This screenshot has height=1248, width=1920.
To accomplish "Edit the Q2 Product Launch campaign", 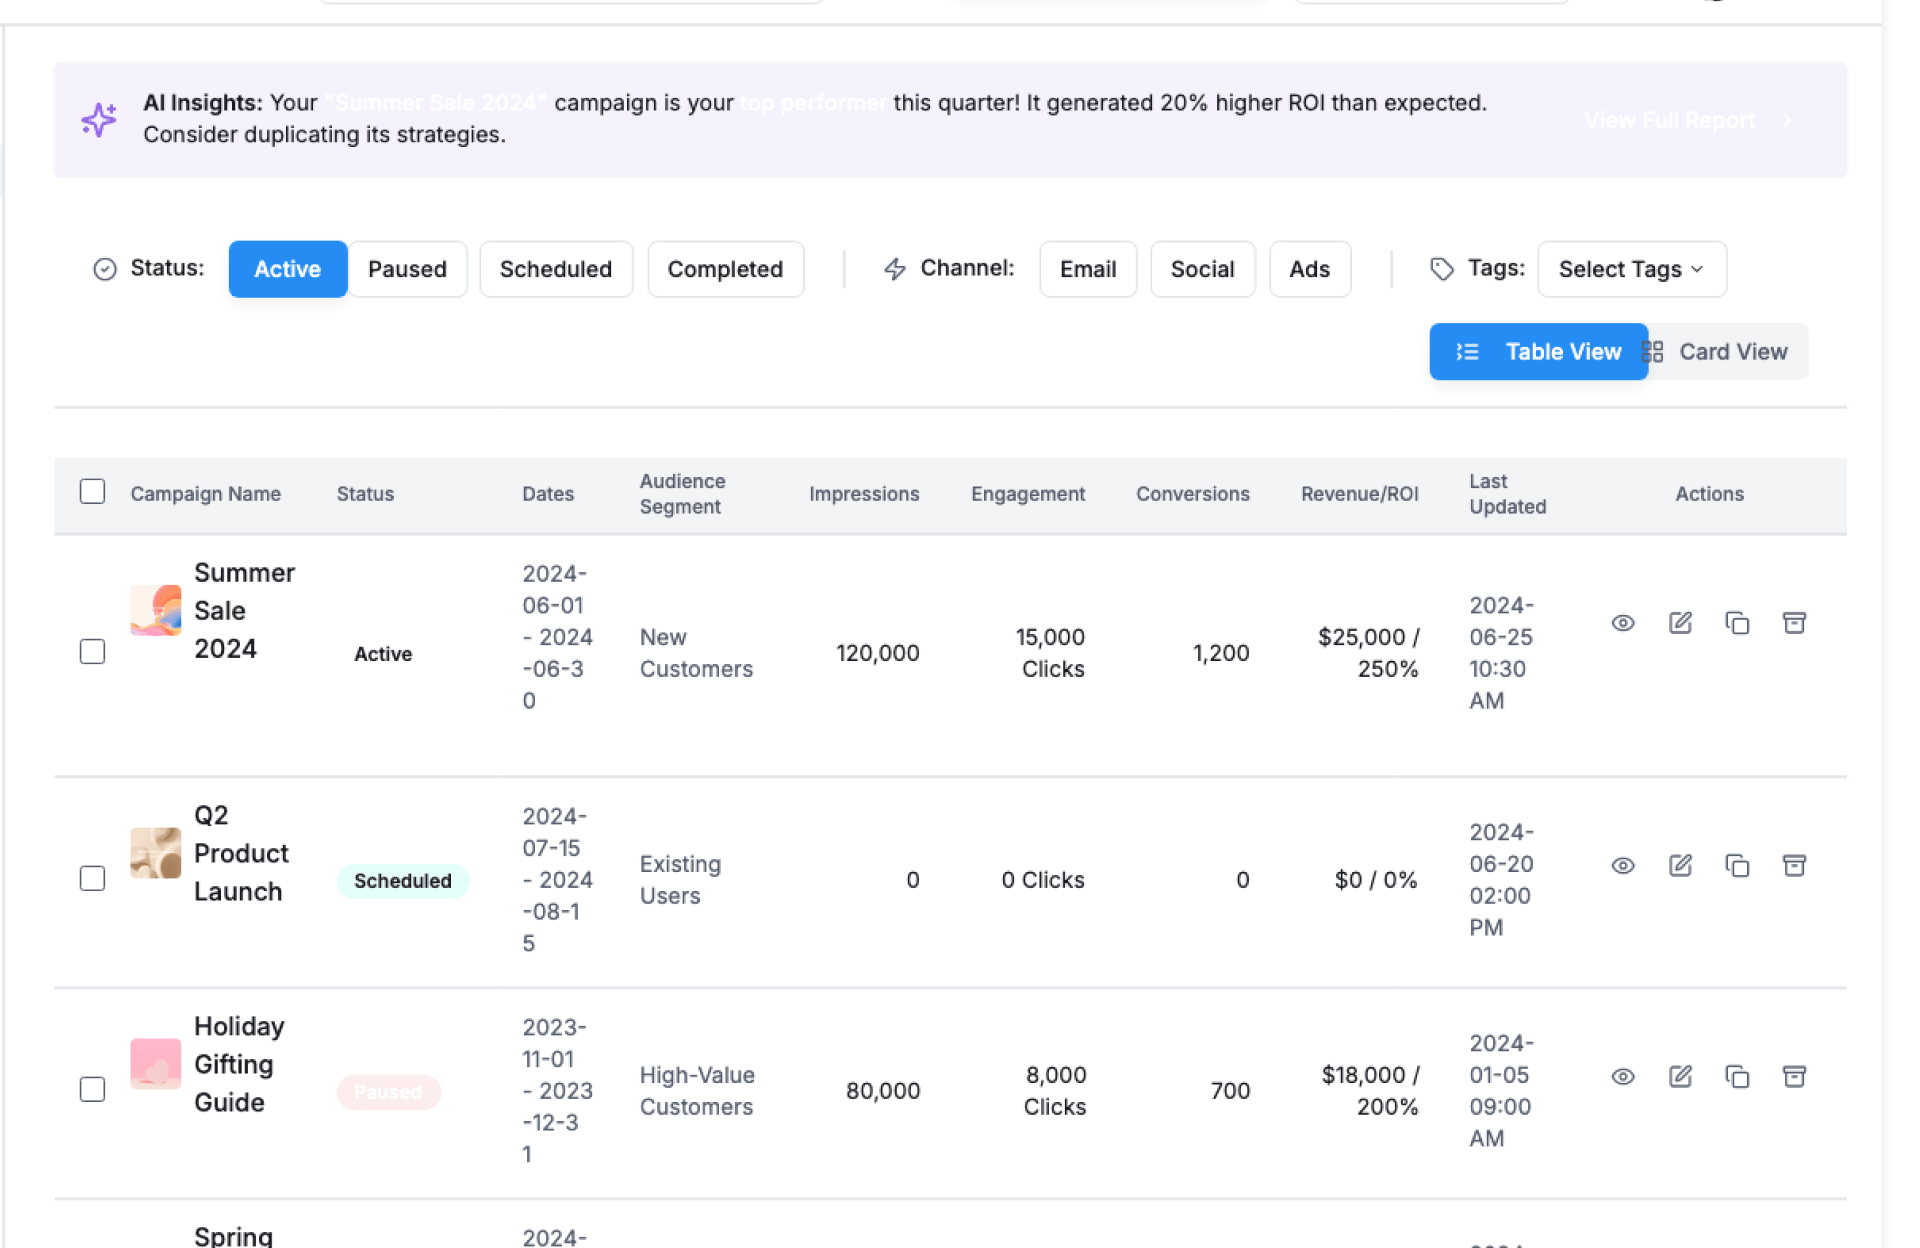I will [1680, 866].
